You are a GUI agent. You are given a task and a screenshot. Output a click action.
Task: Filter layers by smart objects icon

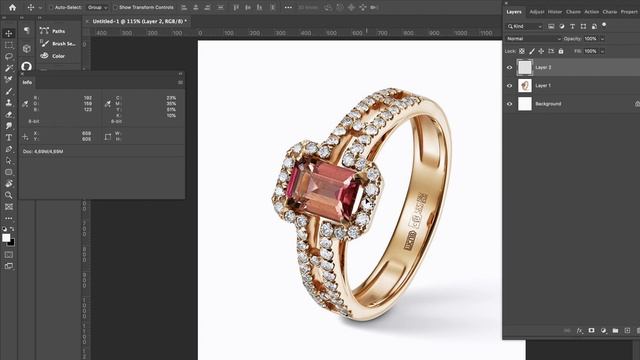594,26
